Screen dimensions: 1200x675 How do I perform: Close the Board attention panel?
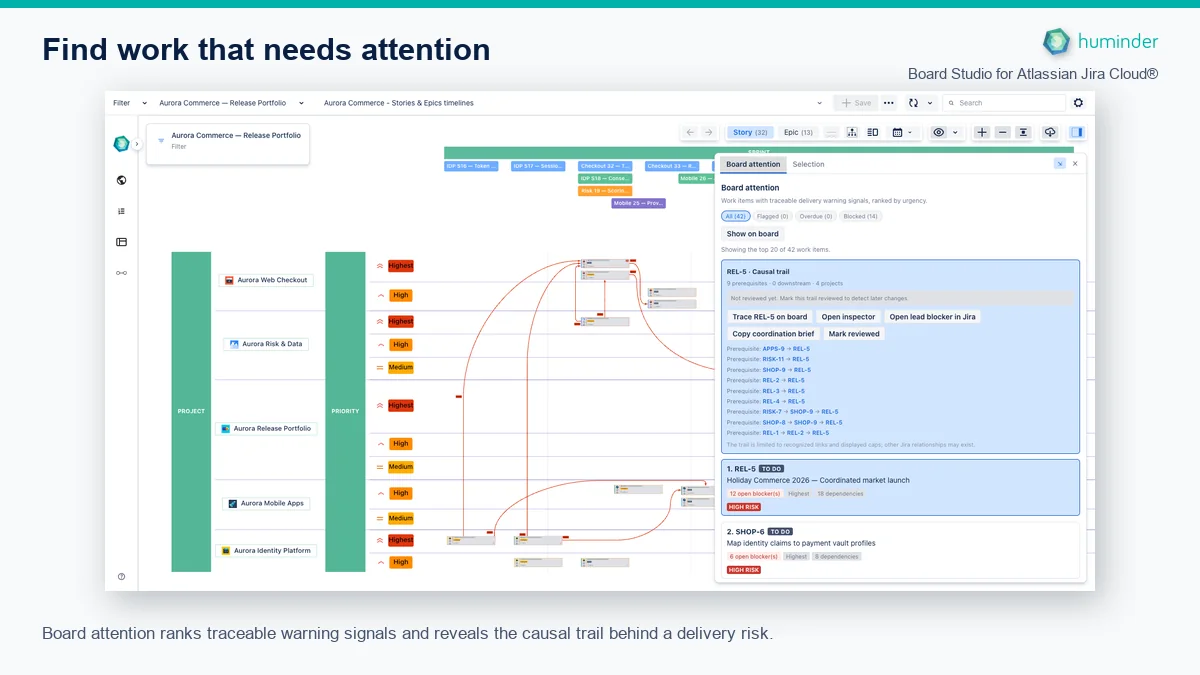coord(1076,163)
